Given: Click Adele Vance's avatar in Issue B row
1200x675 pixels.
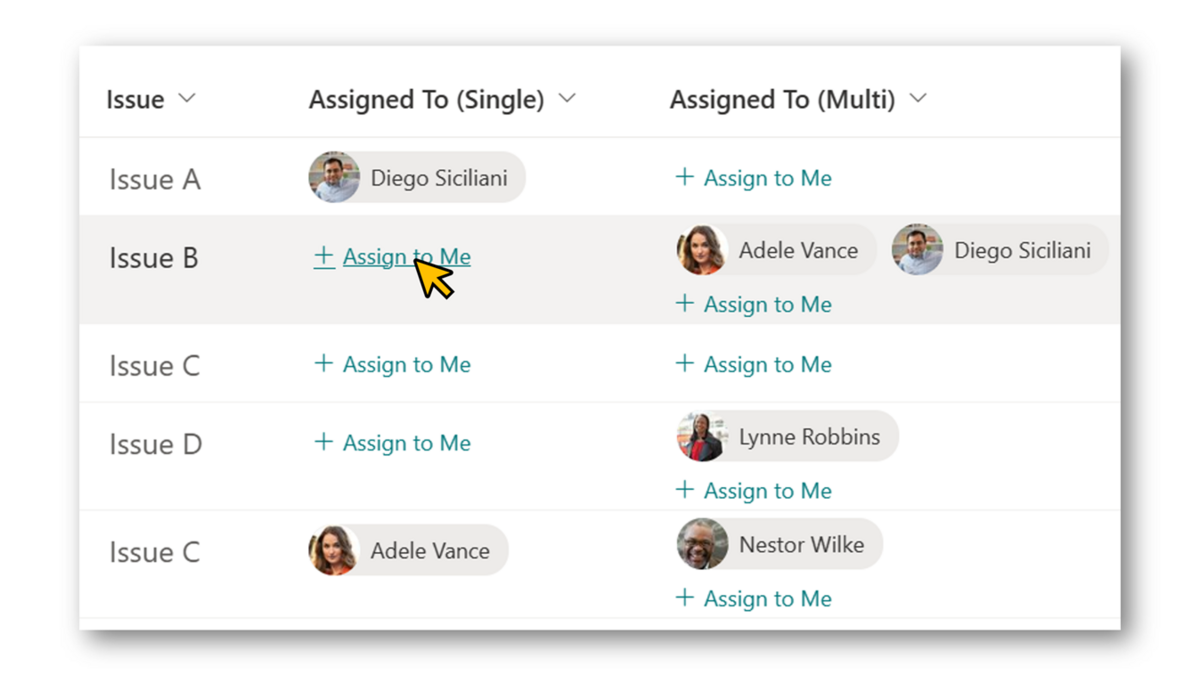Looking at the screenshot, I should (x=702, y=250).
